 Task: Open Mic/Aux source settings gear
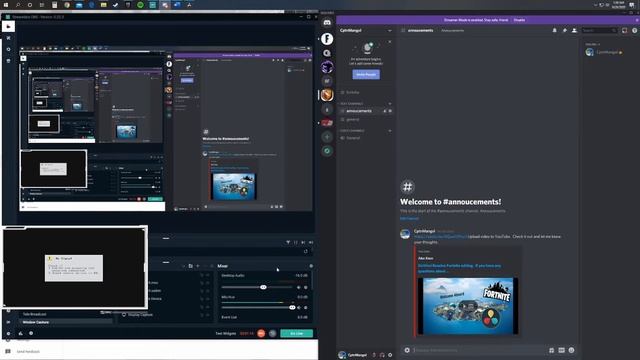click(x=306, y=307)
